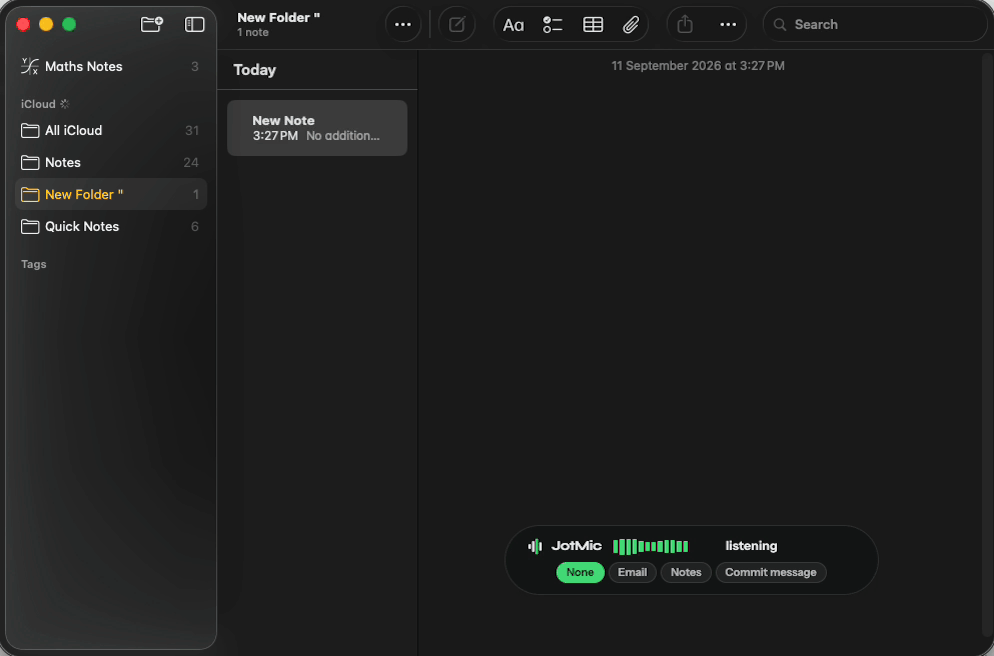
Task: Click the JotMic waveform logo icon
Action: tap(535, 546)
